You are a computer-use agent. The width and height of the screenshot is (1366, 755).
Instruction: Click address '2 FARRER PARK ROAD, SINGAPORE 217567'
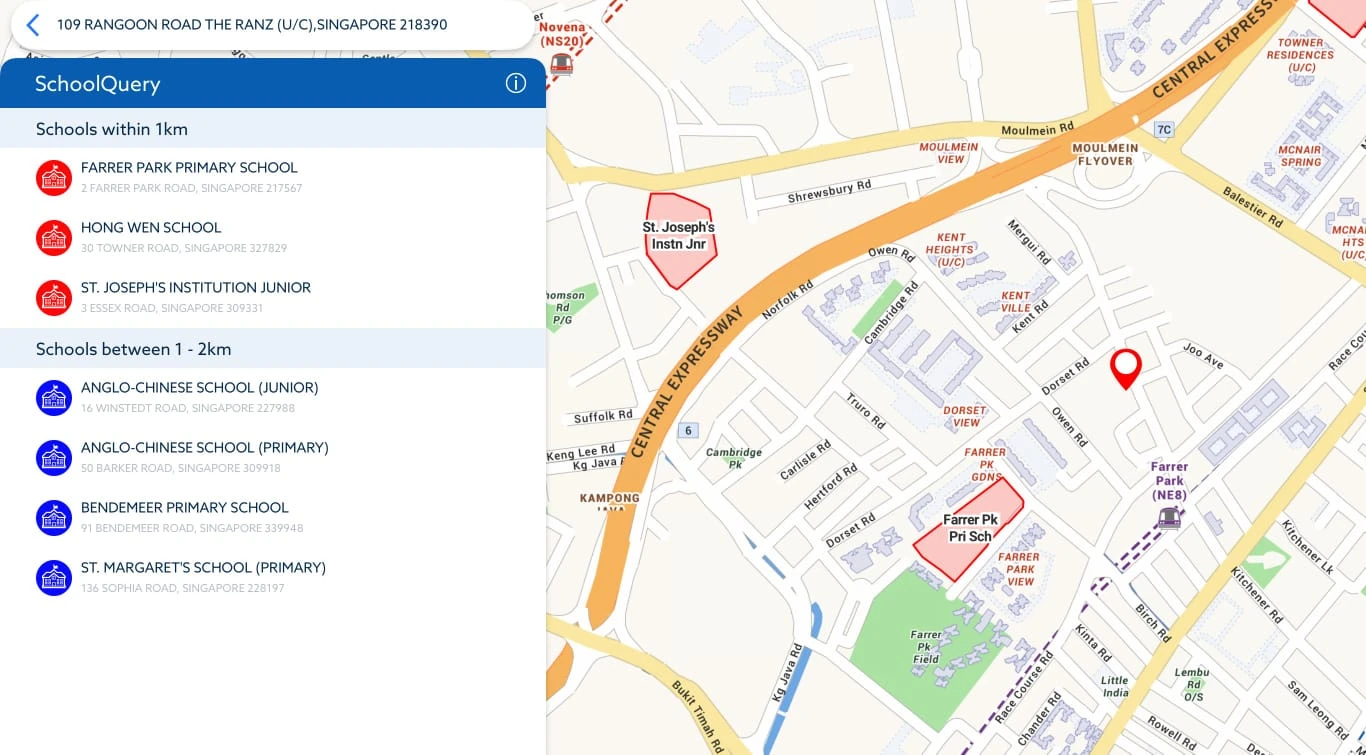(192, 188)
